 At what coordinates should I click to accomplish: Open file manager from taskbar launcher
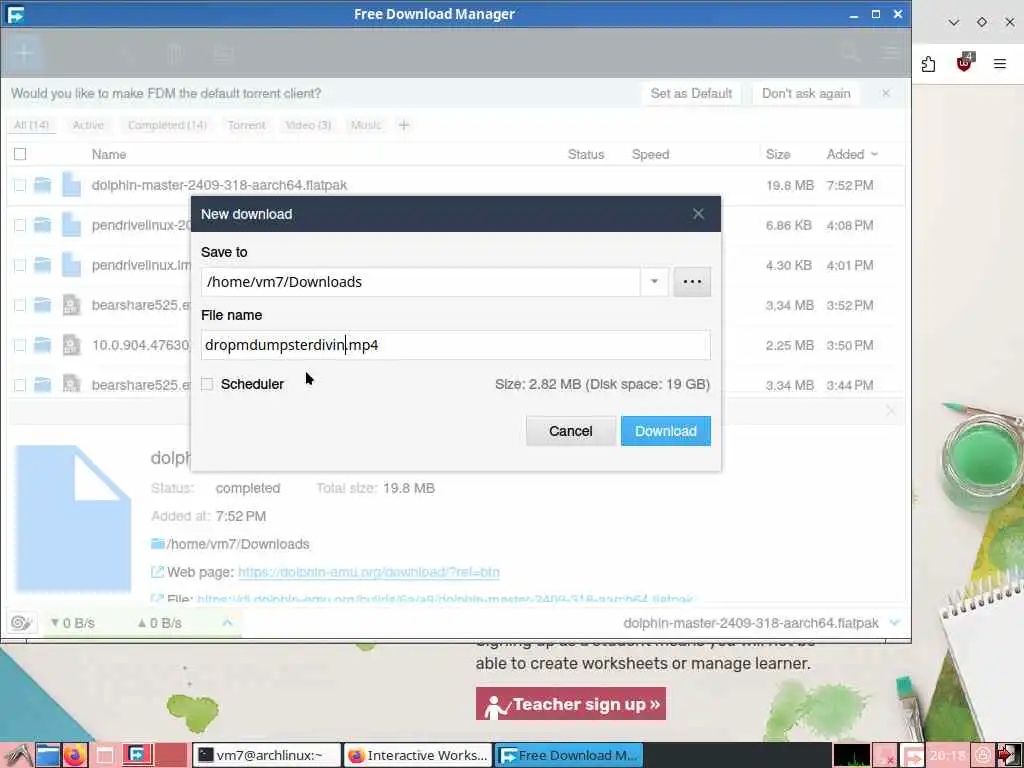pyautogui.click(x=48, y=755)
